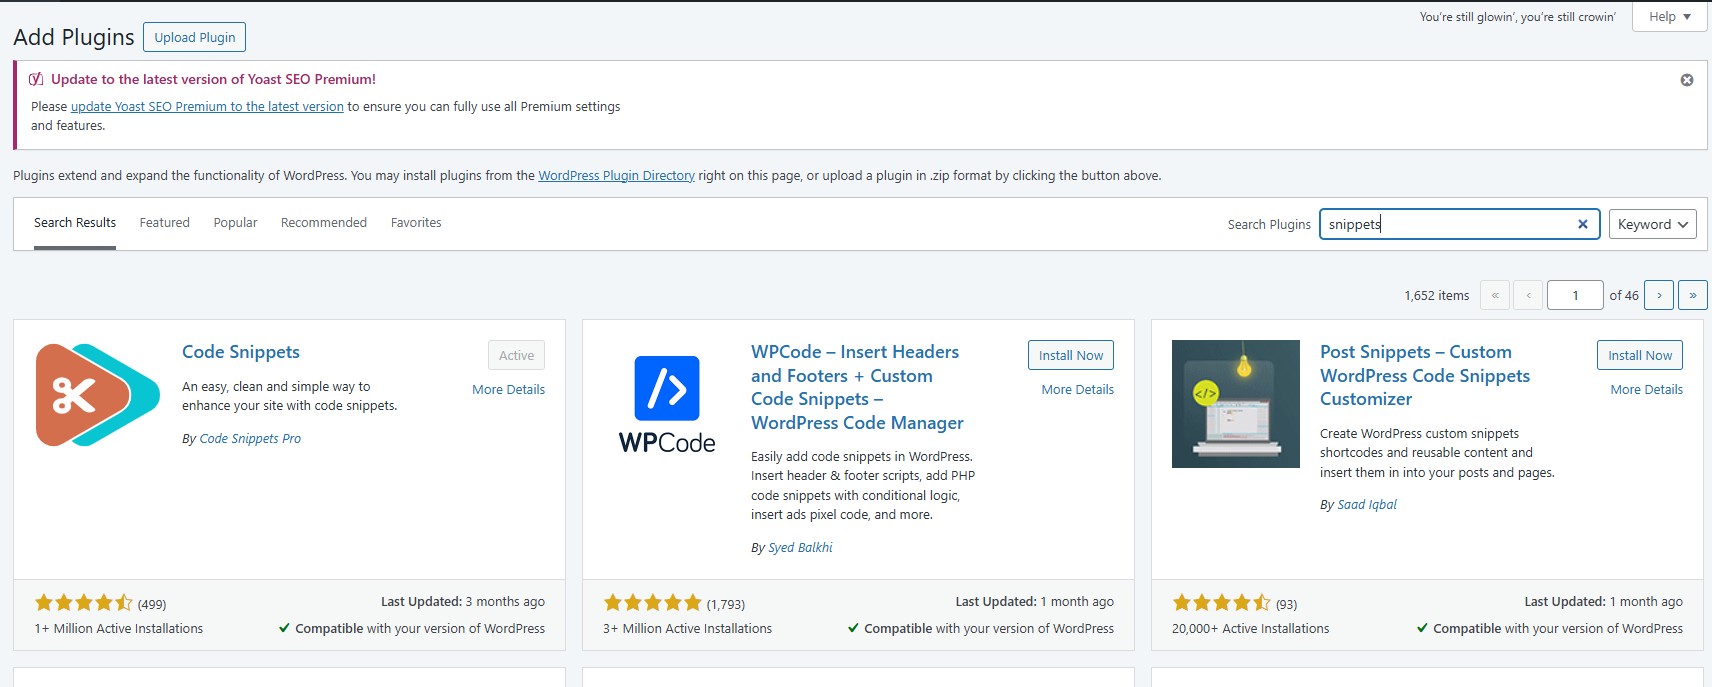The width and height of the screenshot is (1712, 687).
Task: Open author Code Snippets Pro link
Action: pos(250,438)
